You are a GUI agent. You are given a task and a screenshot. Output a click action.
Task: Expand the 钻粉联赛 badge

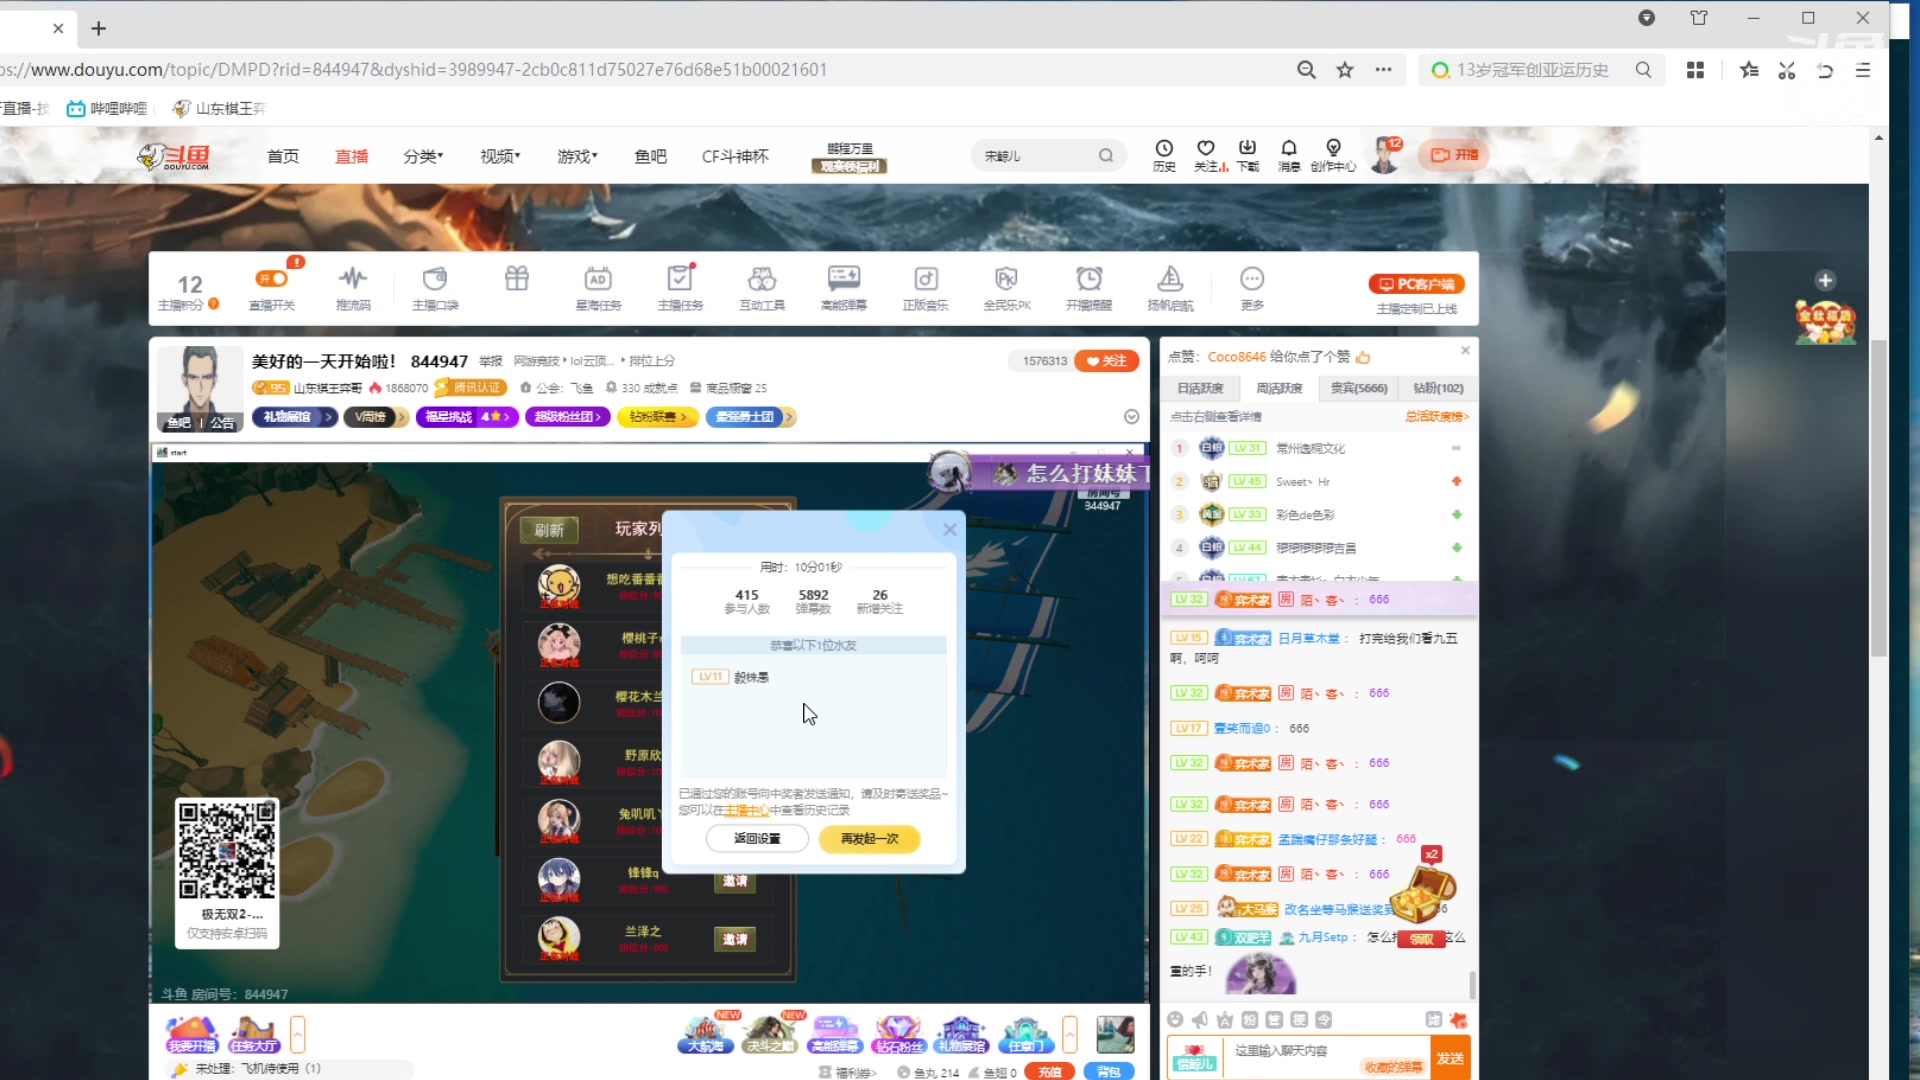pyautogui.click(x=657, y=417)
